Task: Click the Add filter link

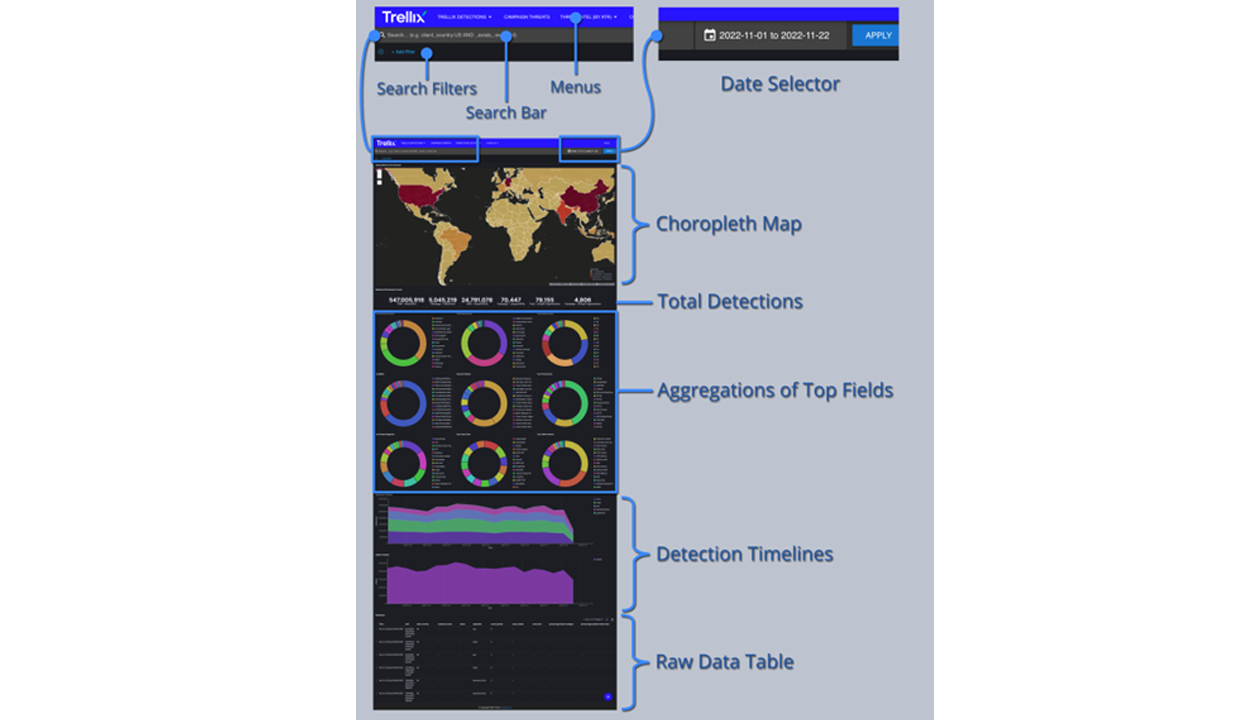Action: click(403, 51)
